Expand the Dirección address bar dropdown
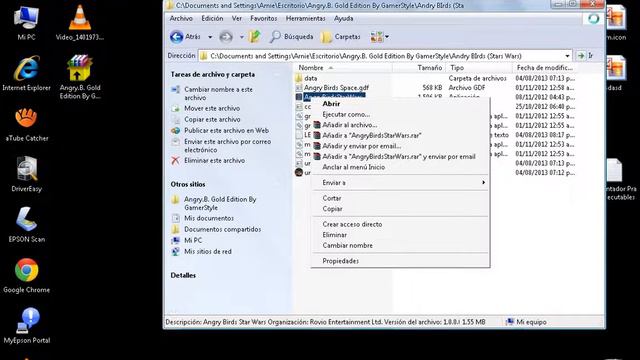Viewport: 640px width, 360px height. (567, 56)
